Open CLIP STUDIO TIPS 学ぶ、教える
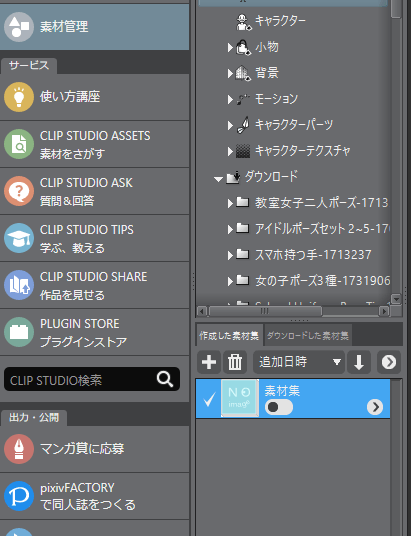 [x=94, y=238]
